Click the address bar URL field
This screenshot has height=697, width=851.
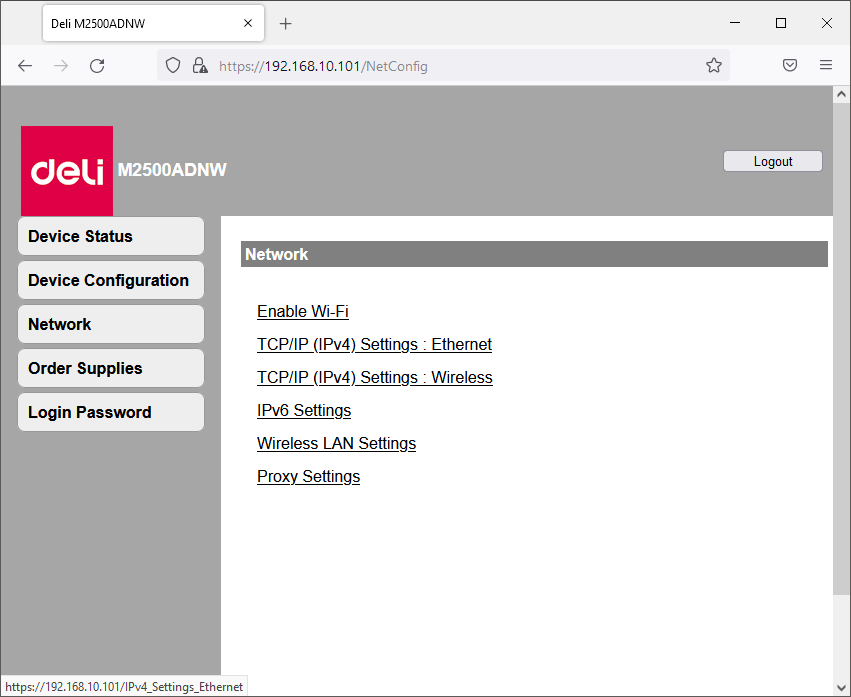click(x=450, y=66)
